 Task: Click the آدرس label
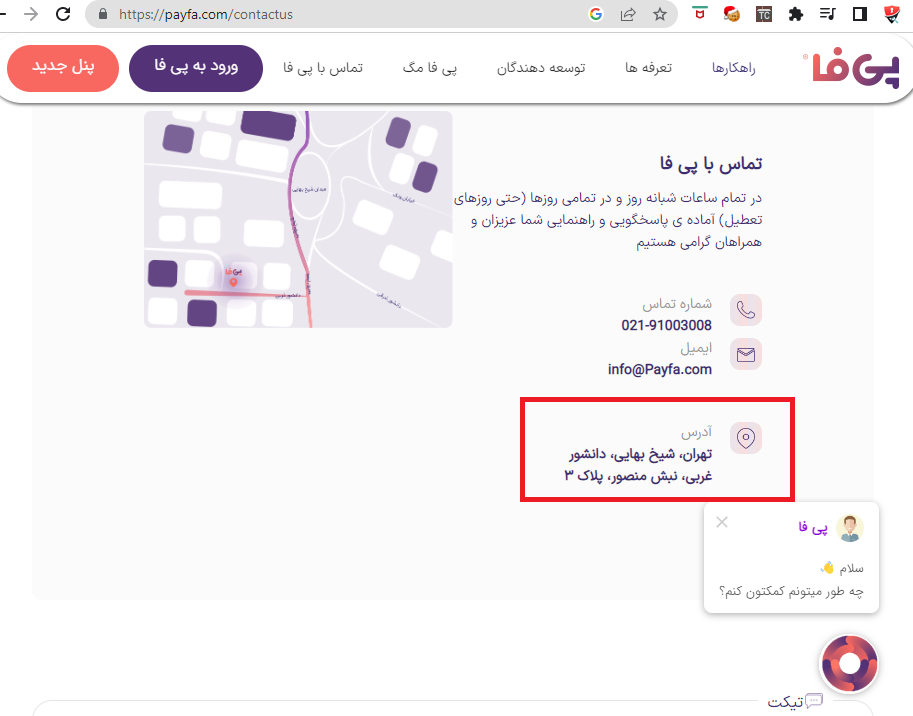click(x=696, y=432)
